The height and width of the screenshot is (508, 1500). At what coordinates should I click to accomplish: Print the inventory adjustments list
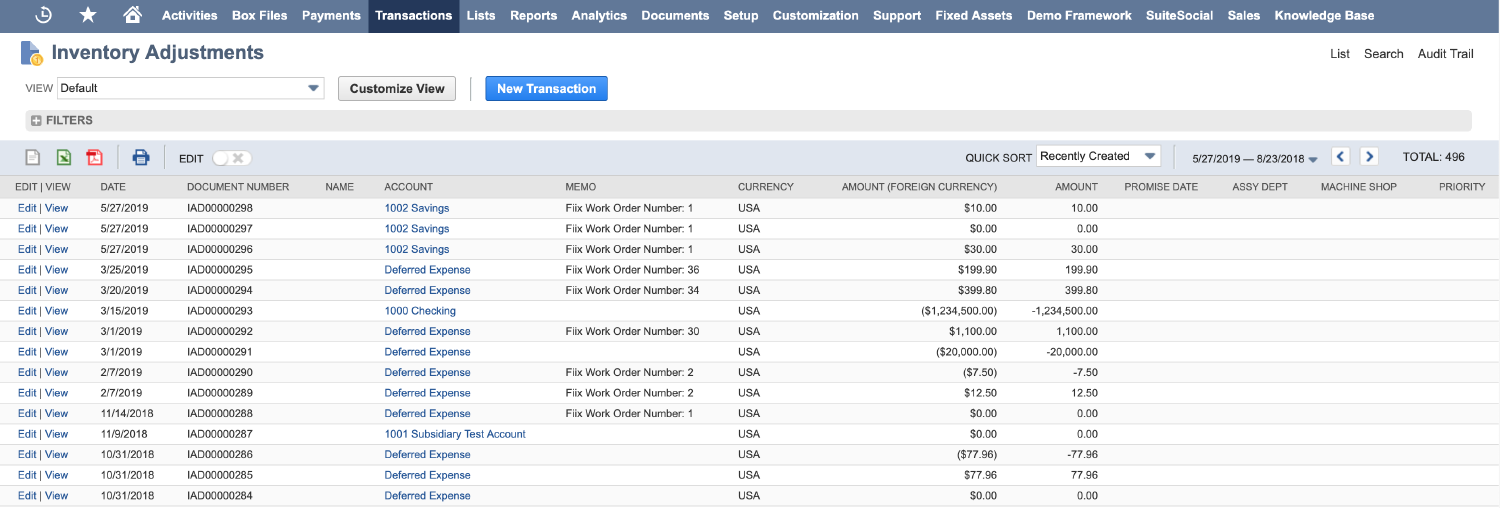141,157
